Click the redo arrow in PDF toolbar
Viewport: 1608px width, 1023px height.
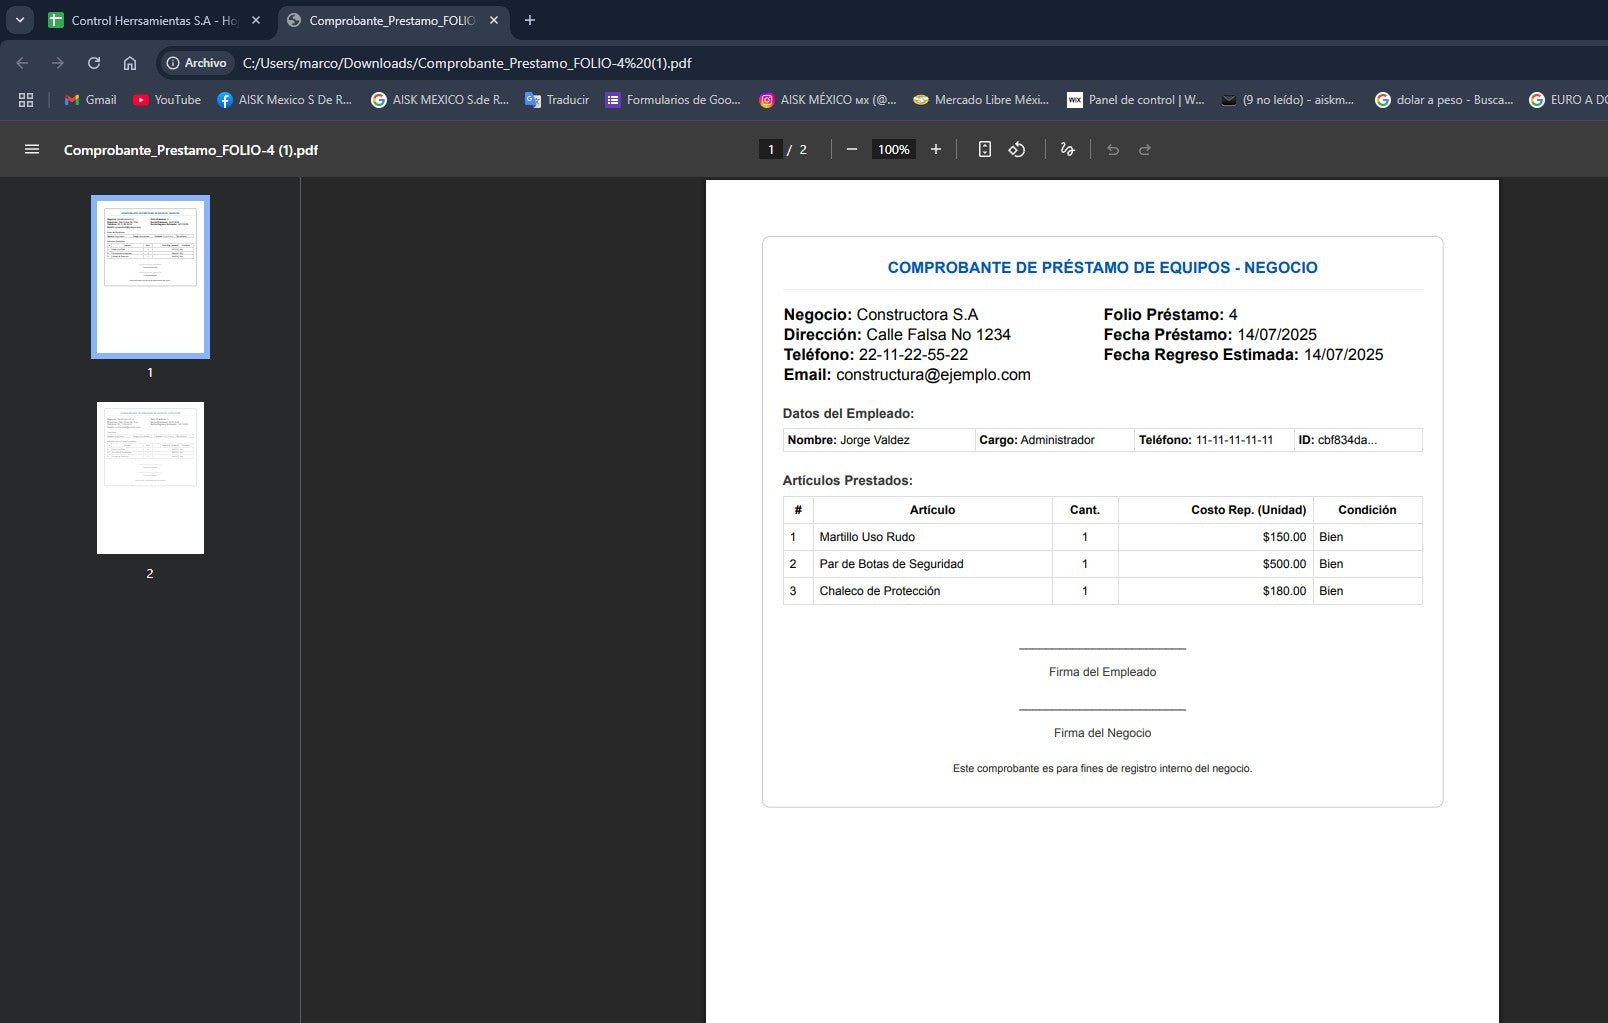click(x=1145, y=149)
